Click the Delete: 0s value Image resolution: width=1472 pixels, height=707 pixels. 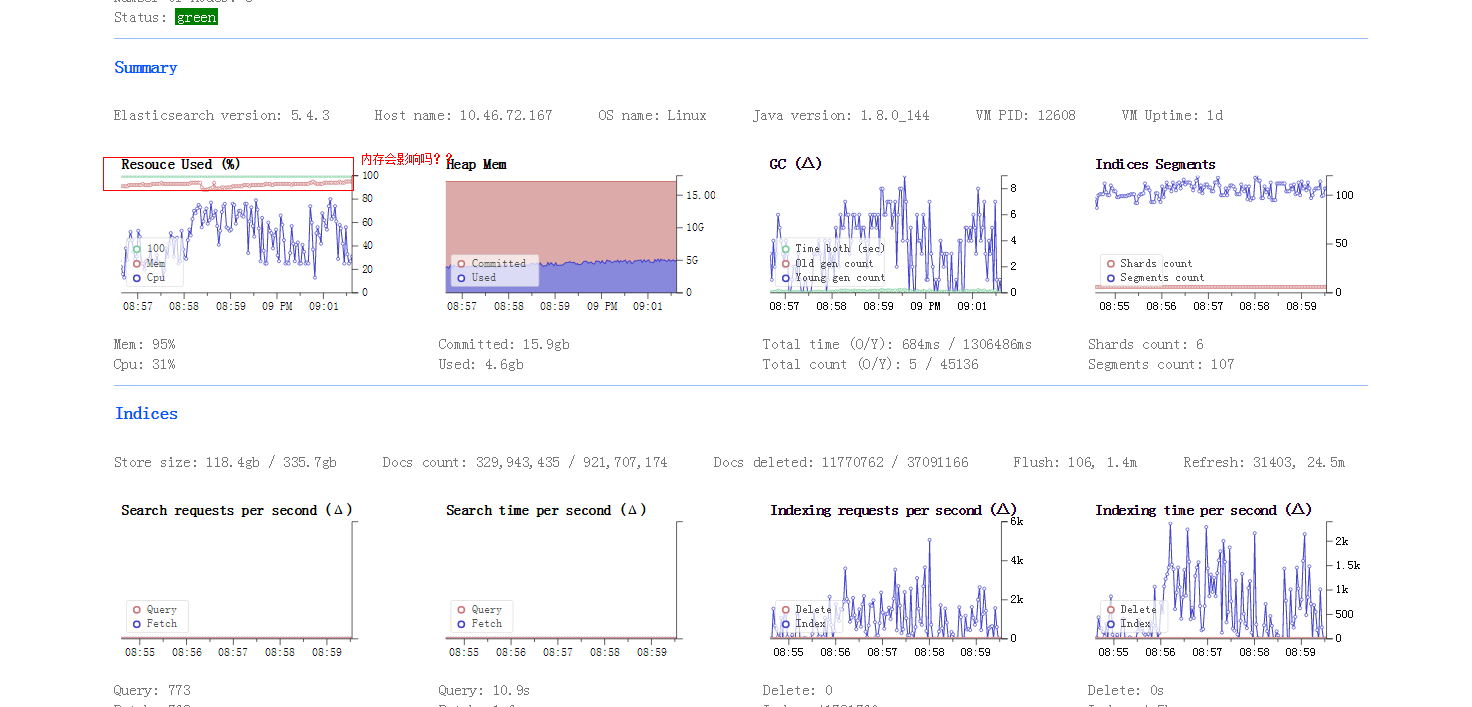coord(1126,691)
